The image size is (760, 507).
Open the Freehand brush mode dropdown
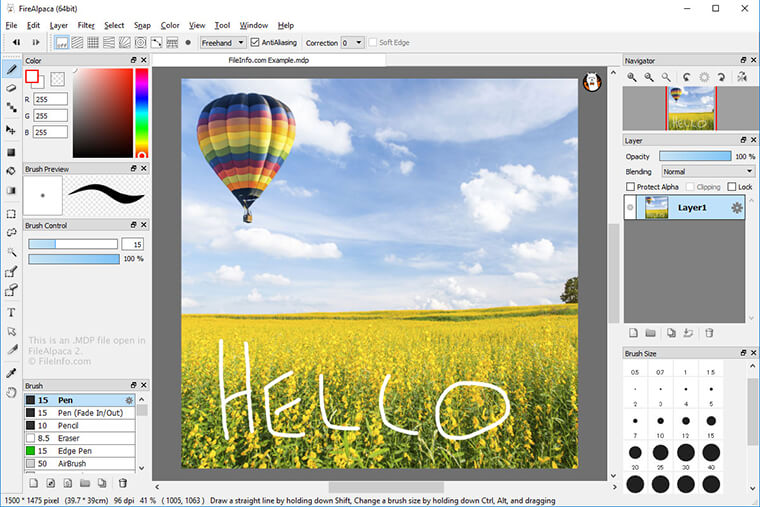point(222,43)
